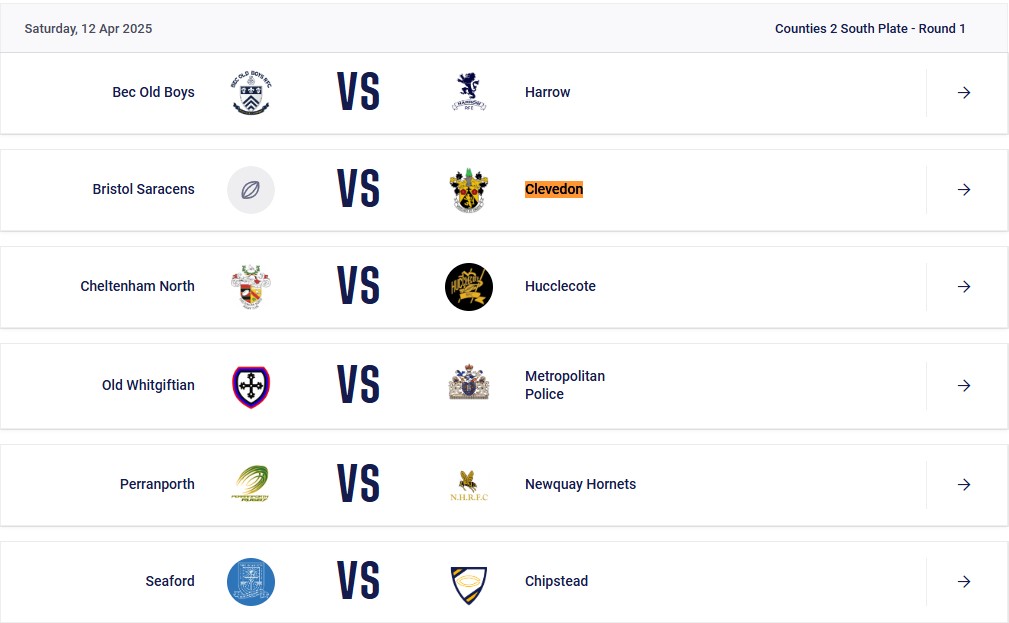This screenshot has width=1009, height=623.
Task: Open Bec Old Boys vs Harrow match arrow
Action: click(x=964, y=92)
